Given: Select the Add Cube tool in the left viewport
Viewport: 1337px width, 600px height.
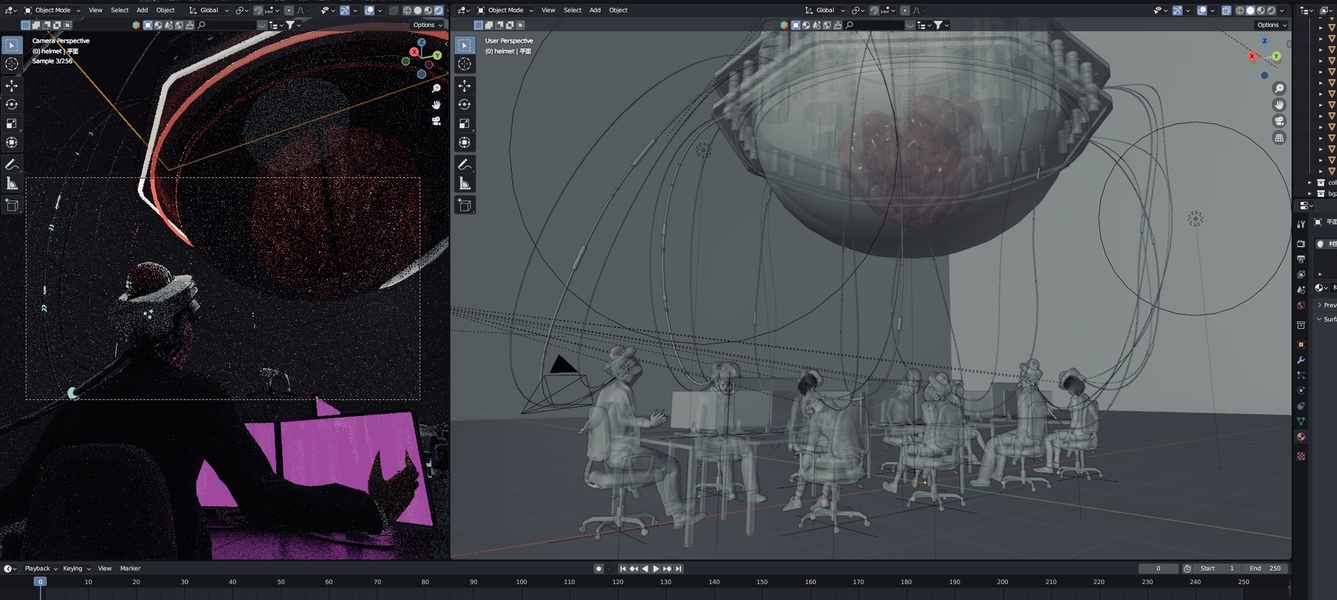Looking at the screenshot, I should (x=12, y=204).
